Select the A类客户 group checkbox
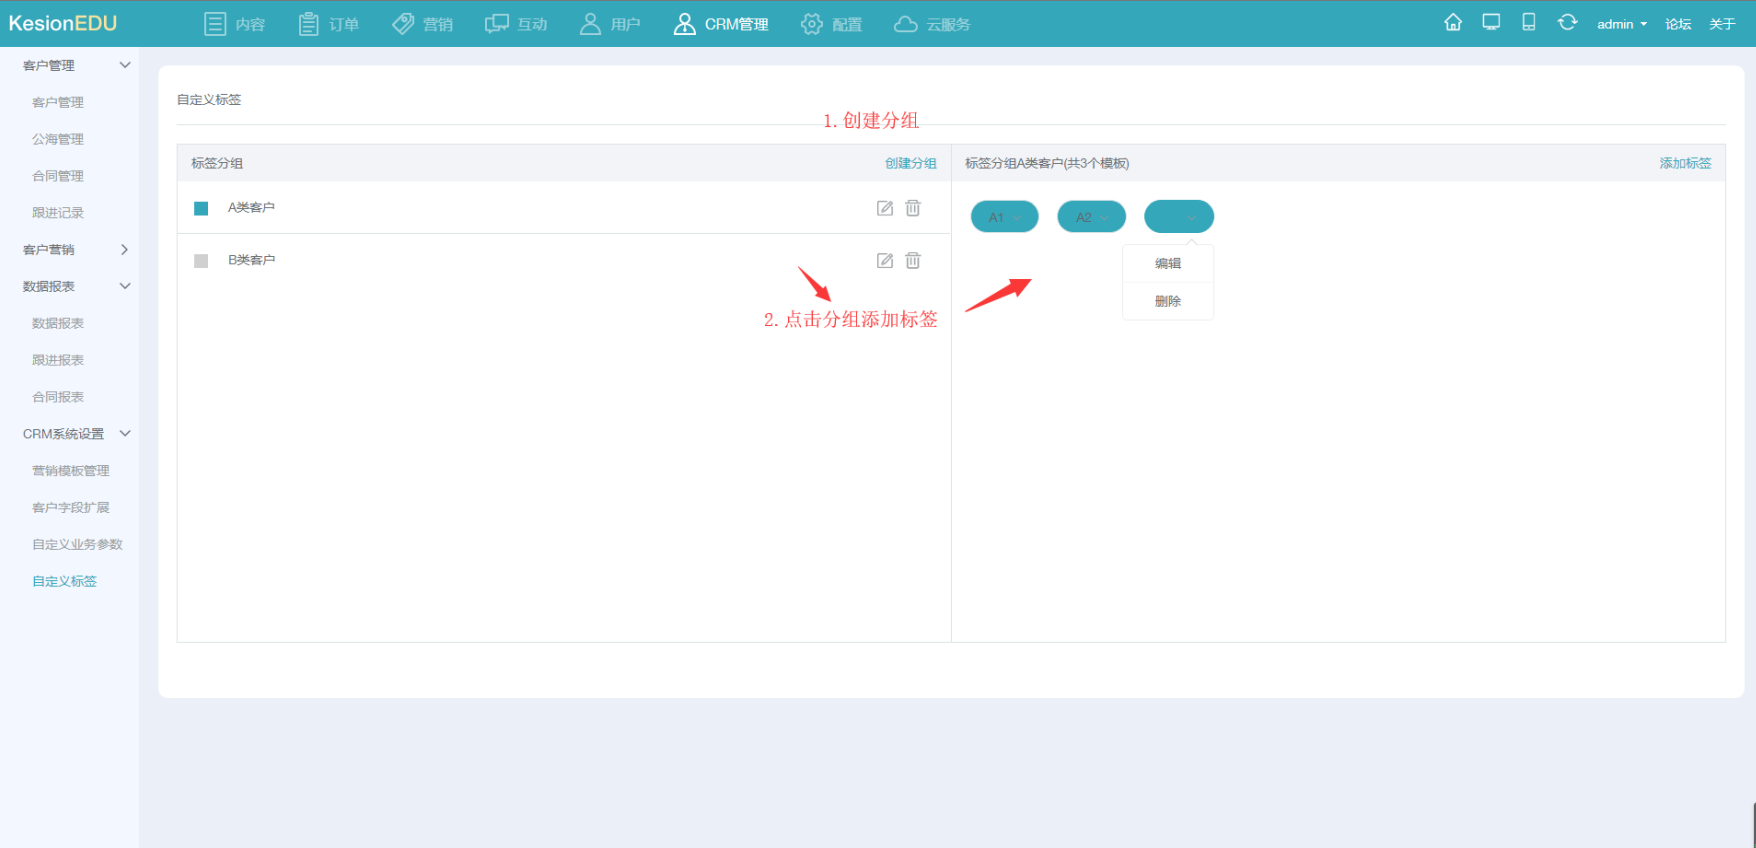 pos(201,208)
